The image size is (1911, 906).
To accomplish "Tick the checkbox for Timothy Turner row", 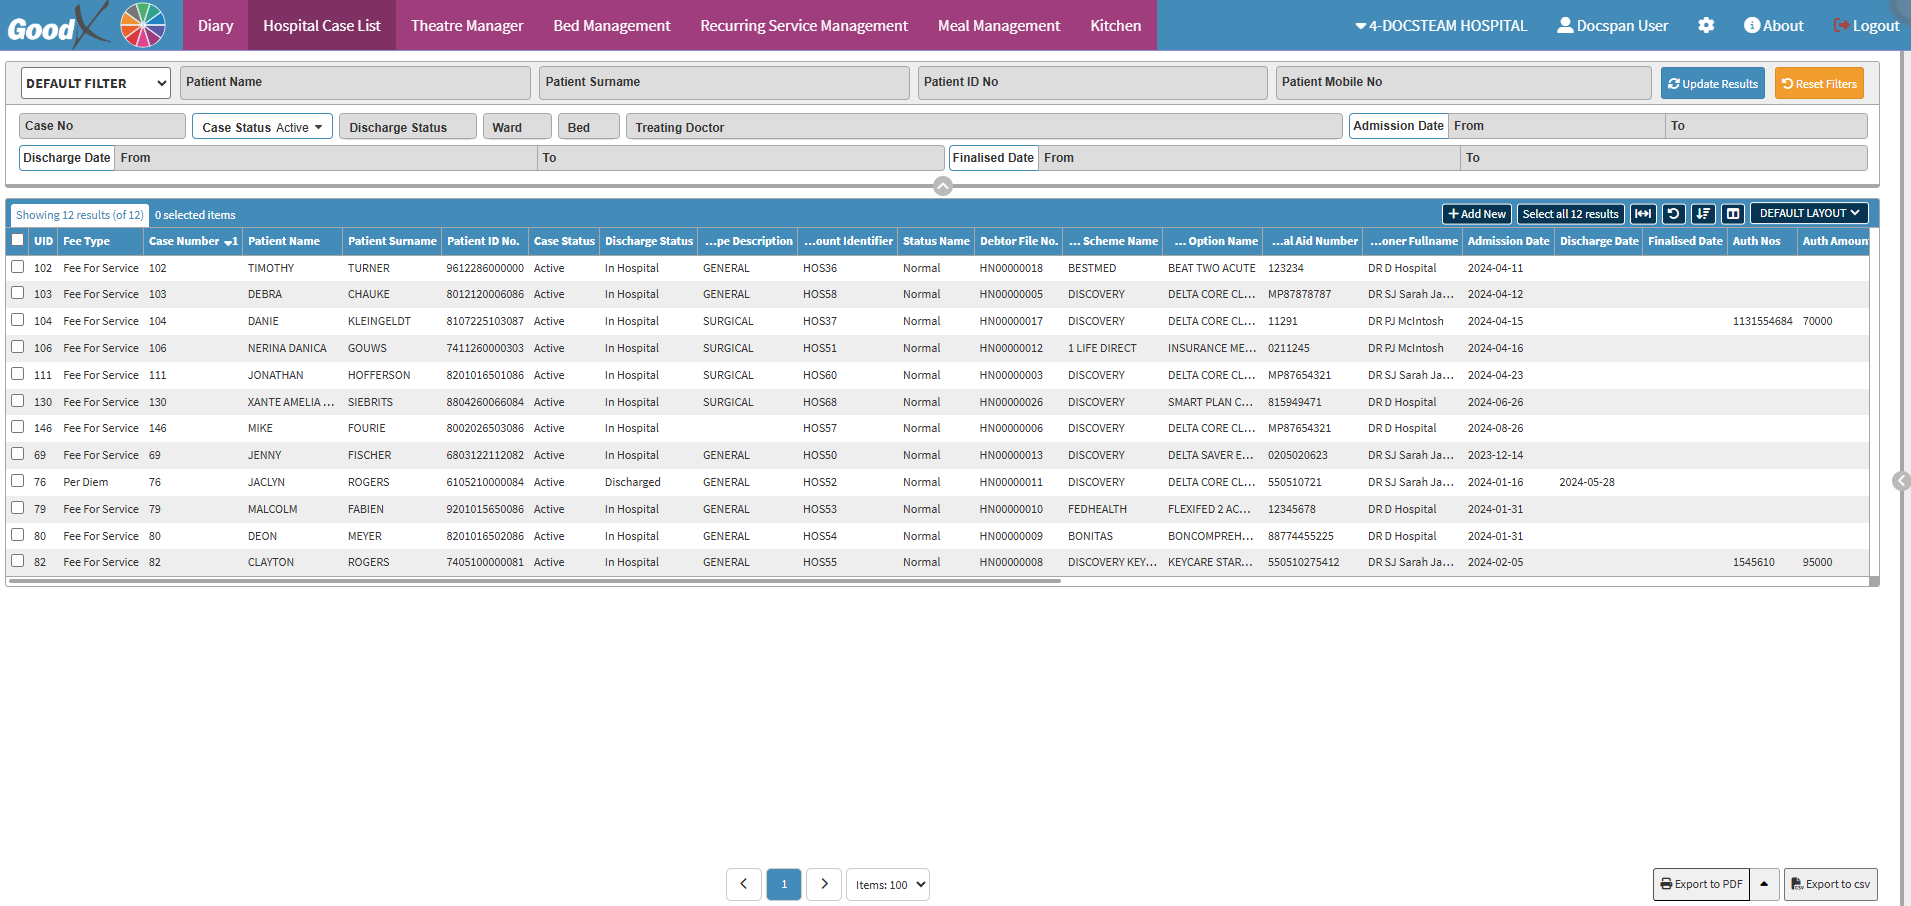I will tap(18, 267).
